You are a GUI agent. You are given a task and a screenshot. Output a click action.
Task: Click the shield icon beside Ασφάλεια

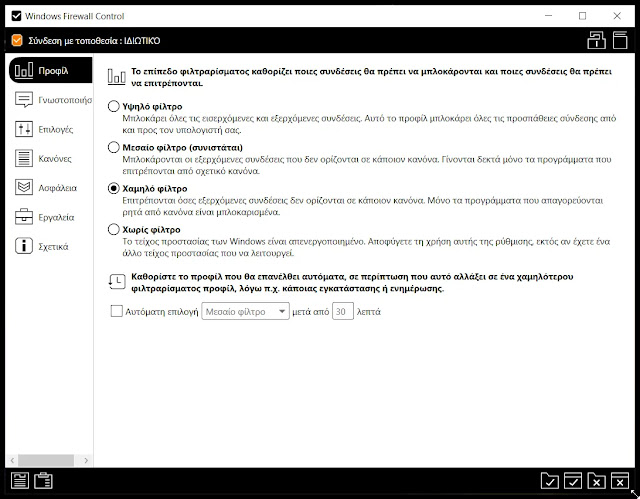click(x=24, y=188)
